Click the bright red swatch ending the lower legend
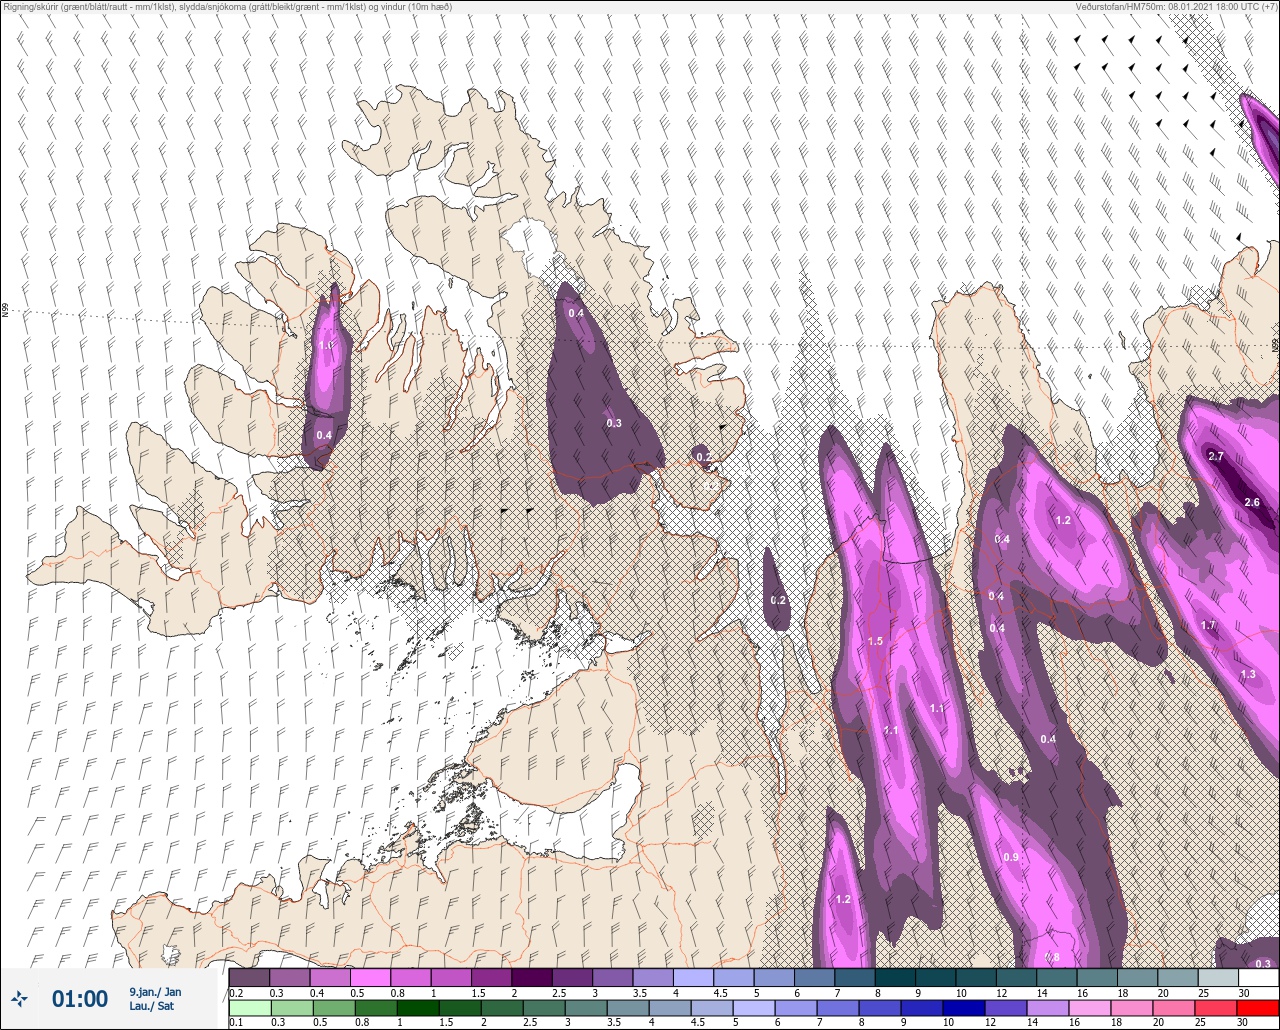1280x1030 pixels. pyautogui.click(x=1257, y=1008)
